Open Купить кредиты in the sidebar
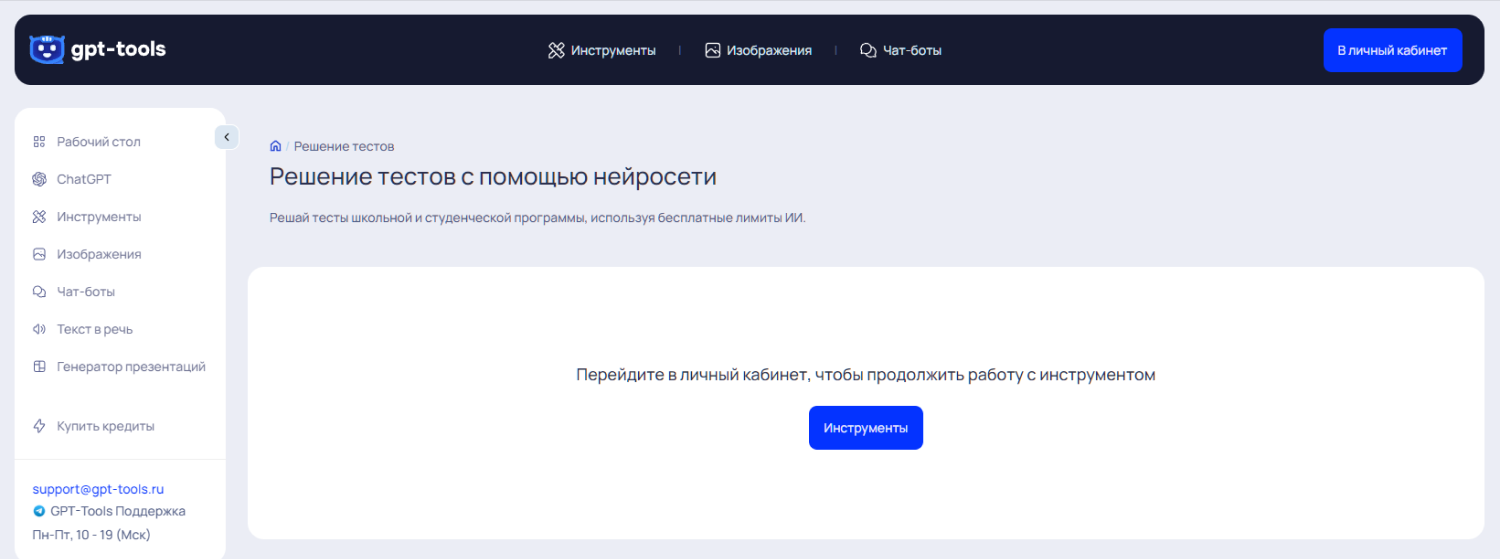Screen dimensions: 1500x559 [x=106, y=426]
